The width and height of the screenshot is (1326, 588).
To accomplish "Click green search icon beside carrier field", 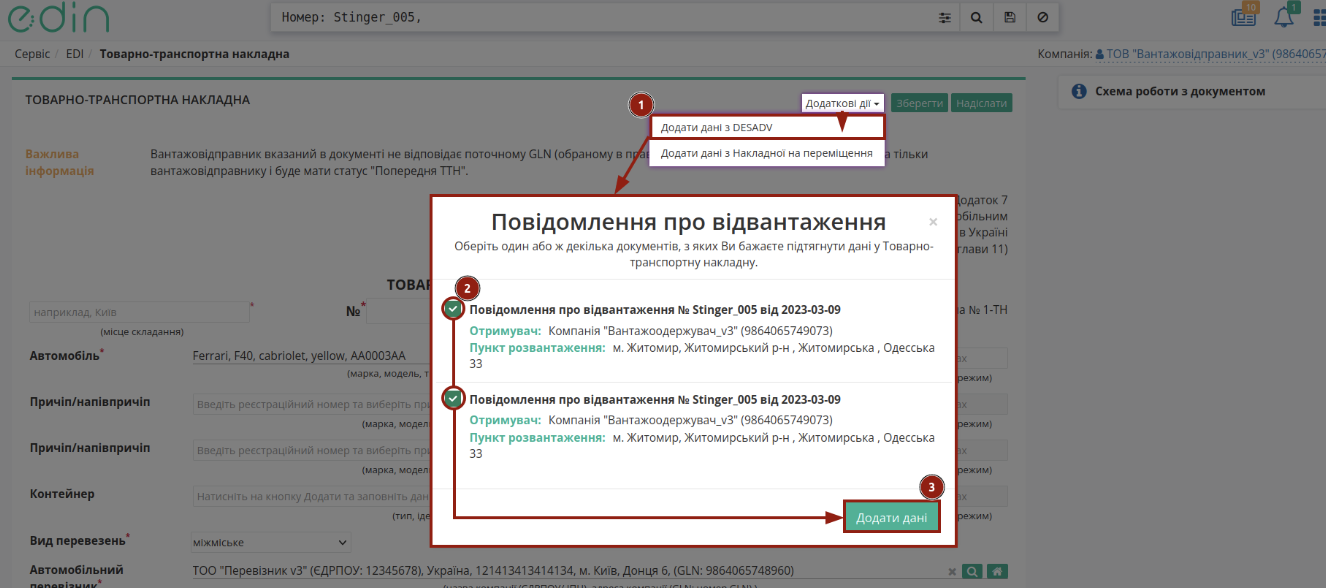I will click(x=971, y=571).
